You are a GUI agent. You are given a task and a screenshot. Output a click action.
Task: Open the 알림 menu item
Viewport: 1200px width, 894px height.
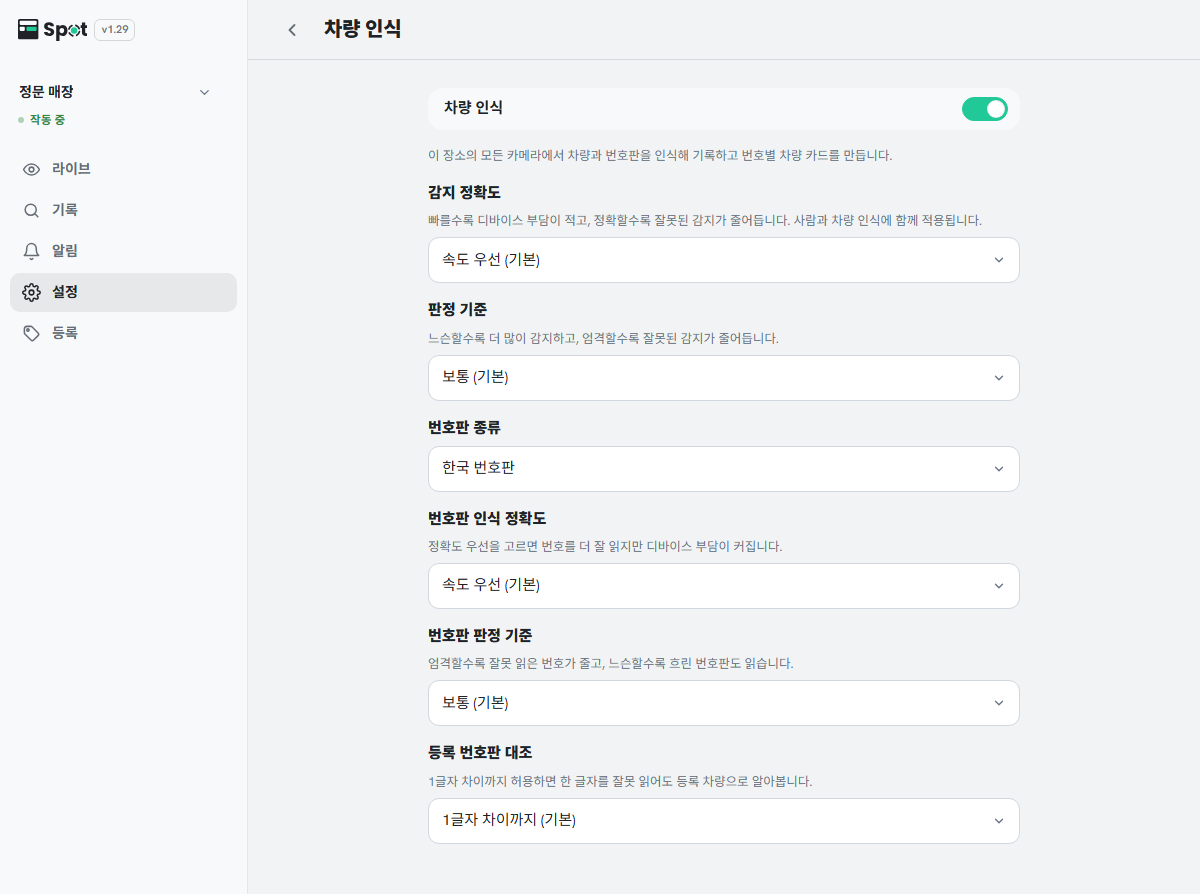[x=123, y=251]
